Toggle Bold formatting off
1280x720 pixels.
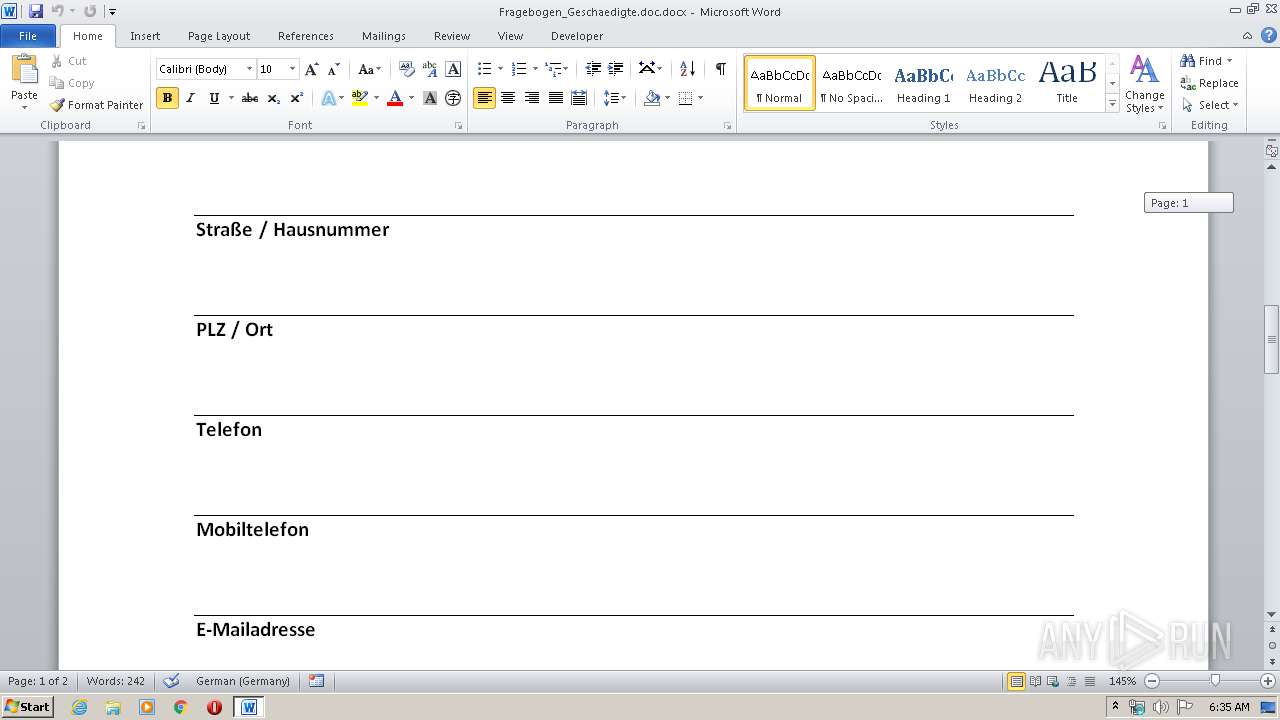(x=167, y=98)
